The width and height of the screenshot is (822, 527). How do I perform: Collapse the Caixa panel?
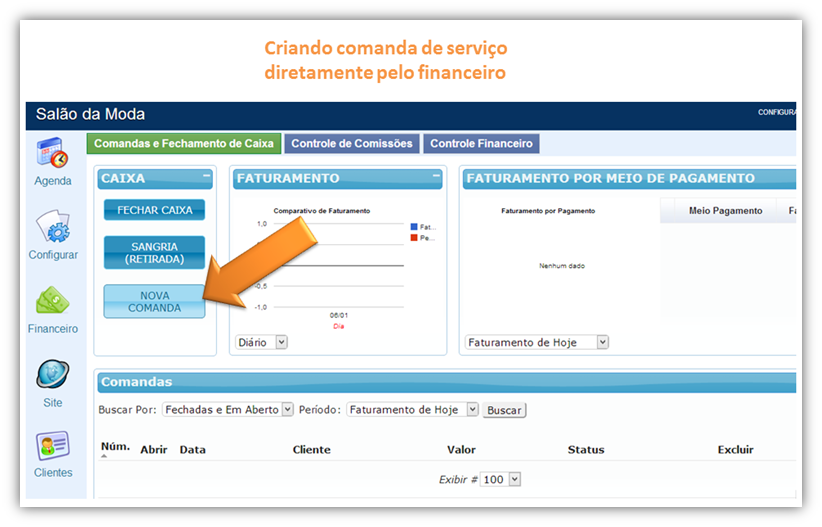coord(206,177)
